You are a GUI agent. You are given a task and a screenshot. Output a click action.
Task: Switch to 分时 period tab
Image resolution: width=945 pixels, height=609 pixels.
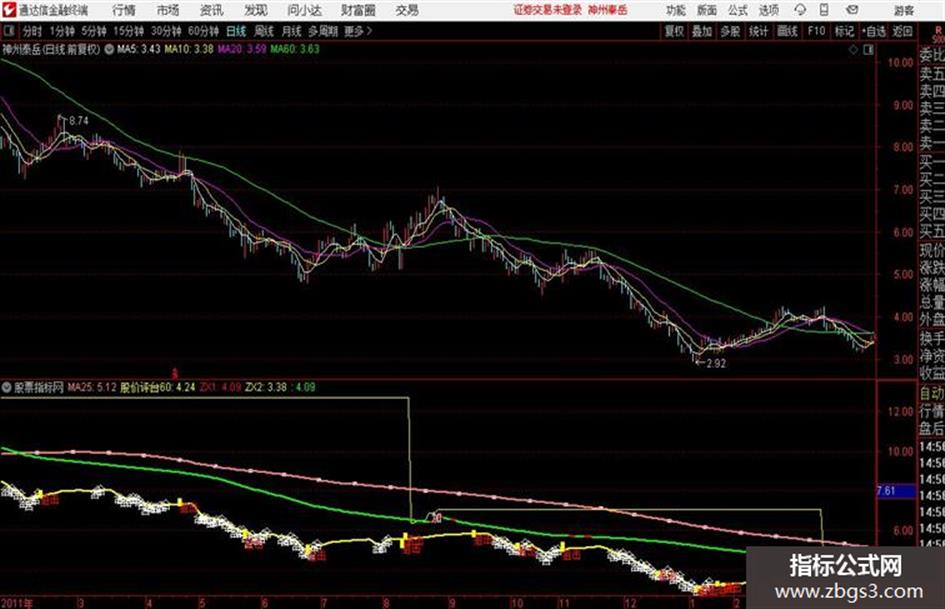32,31
